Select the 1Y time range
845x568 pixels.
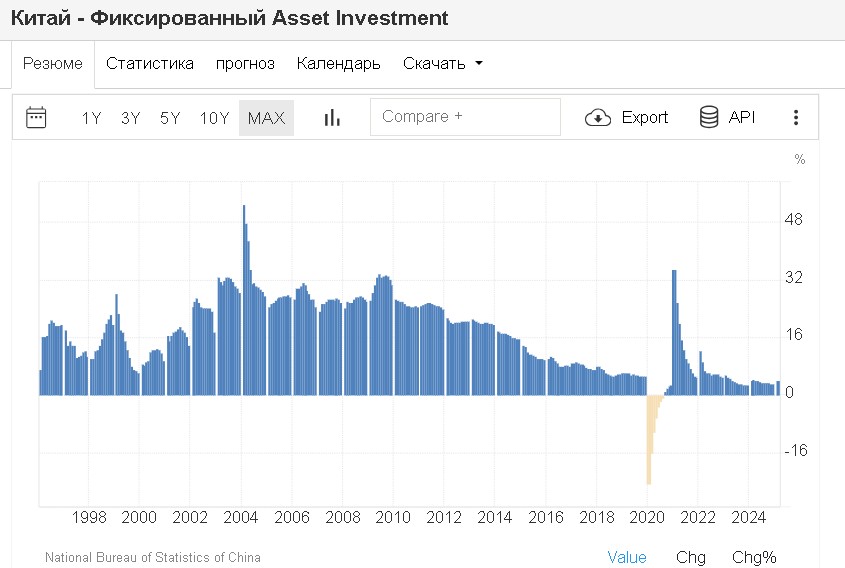pos(91,118)
